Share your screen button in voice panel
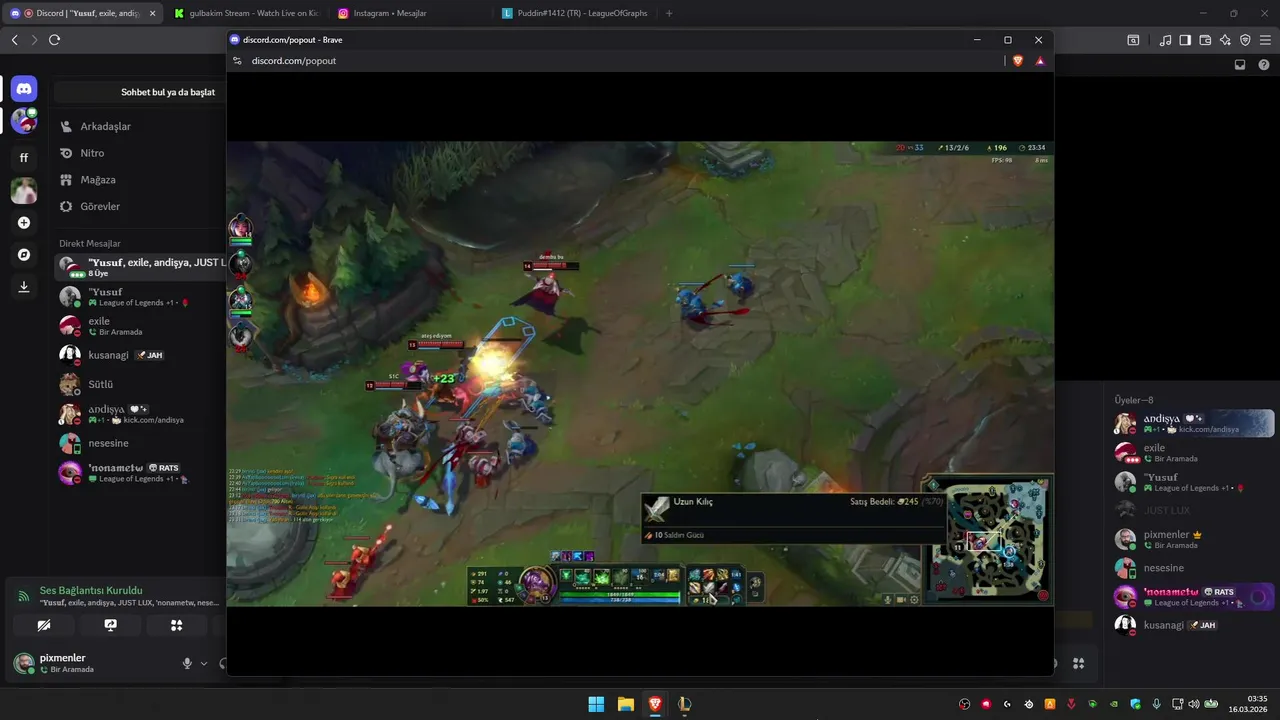 click(x=110, y=625)
